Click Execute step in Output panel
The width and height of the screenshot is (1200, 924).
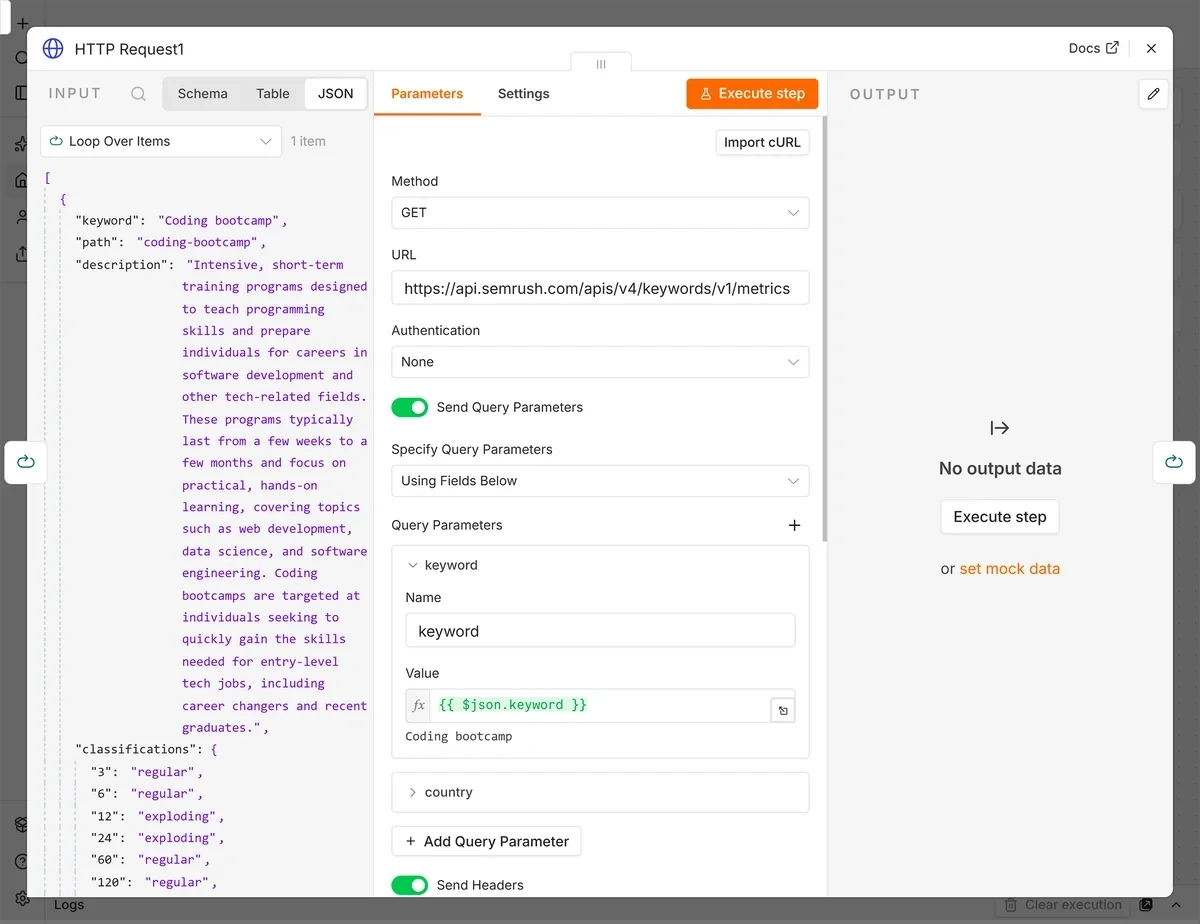[x=1000, y=517]
